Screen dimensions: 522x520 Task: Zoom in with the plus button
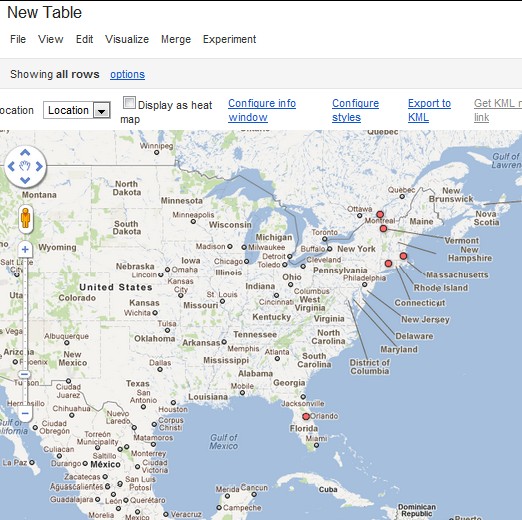tap(25, 249)
